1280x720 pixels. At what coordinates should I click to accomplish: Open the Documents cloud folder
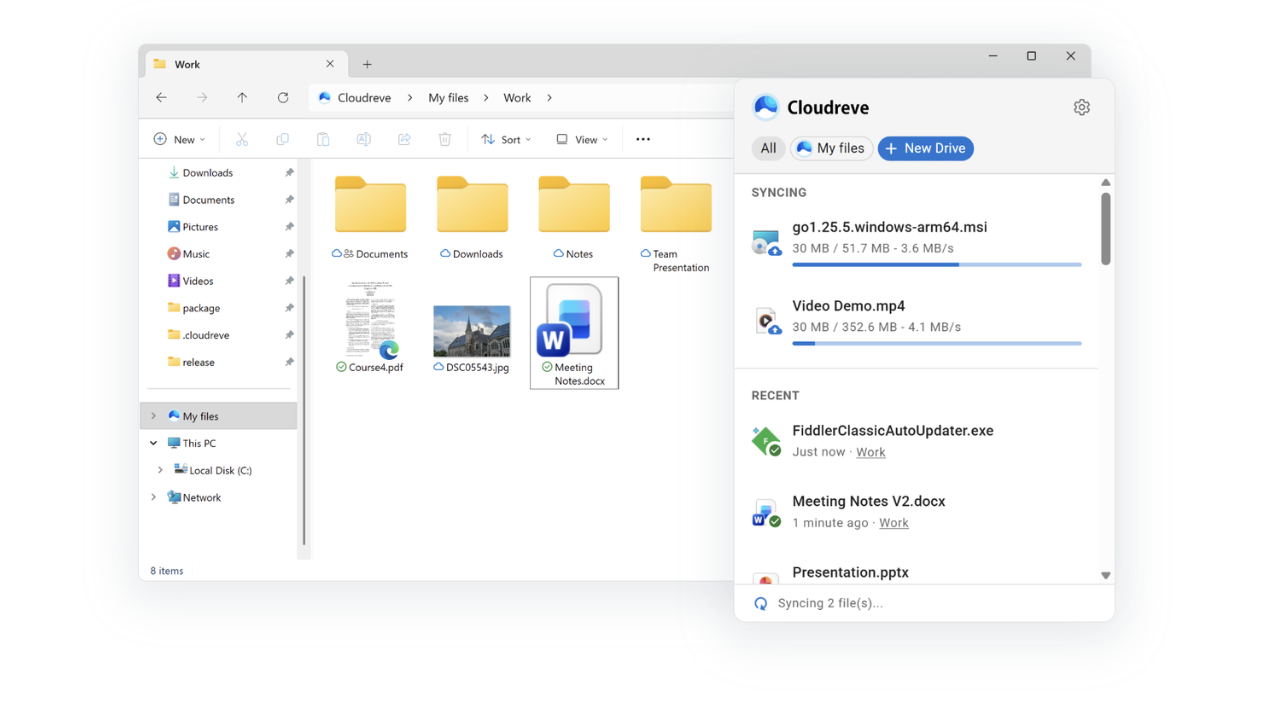click(370, 217)
